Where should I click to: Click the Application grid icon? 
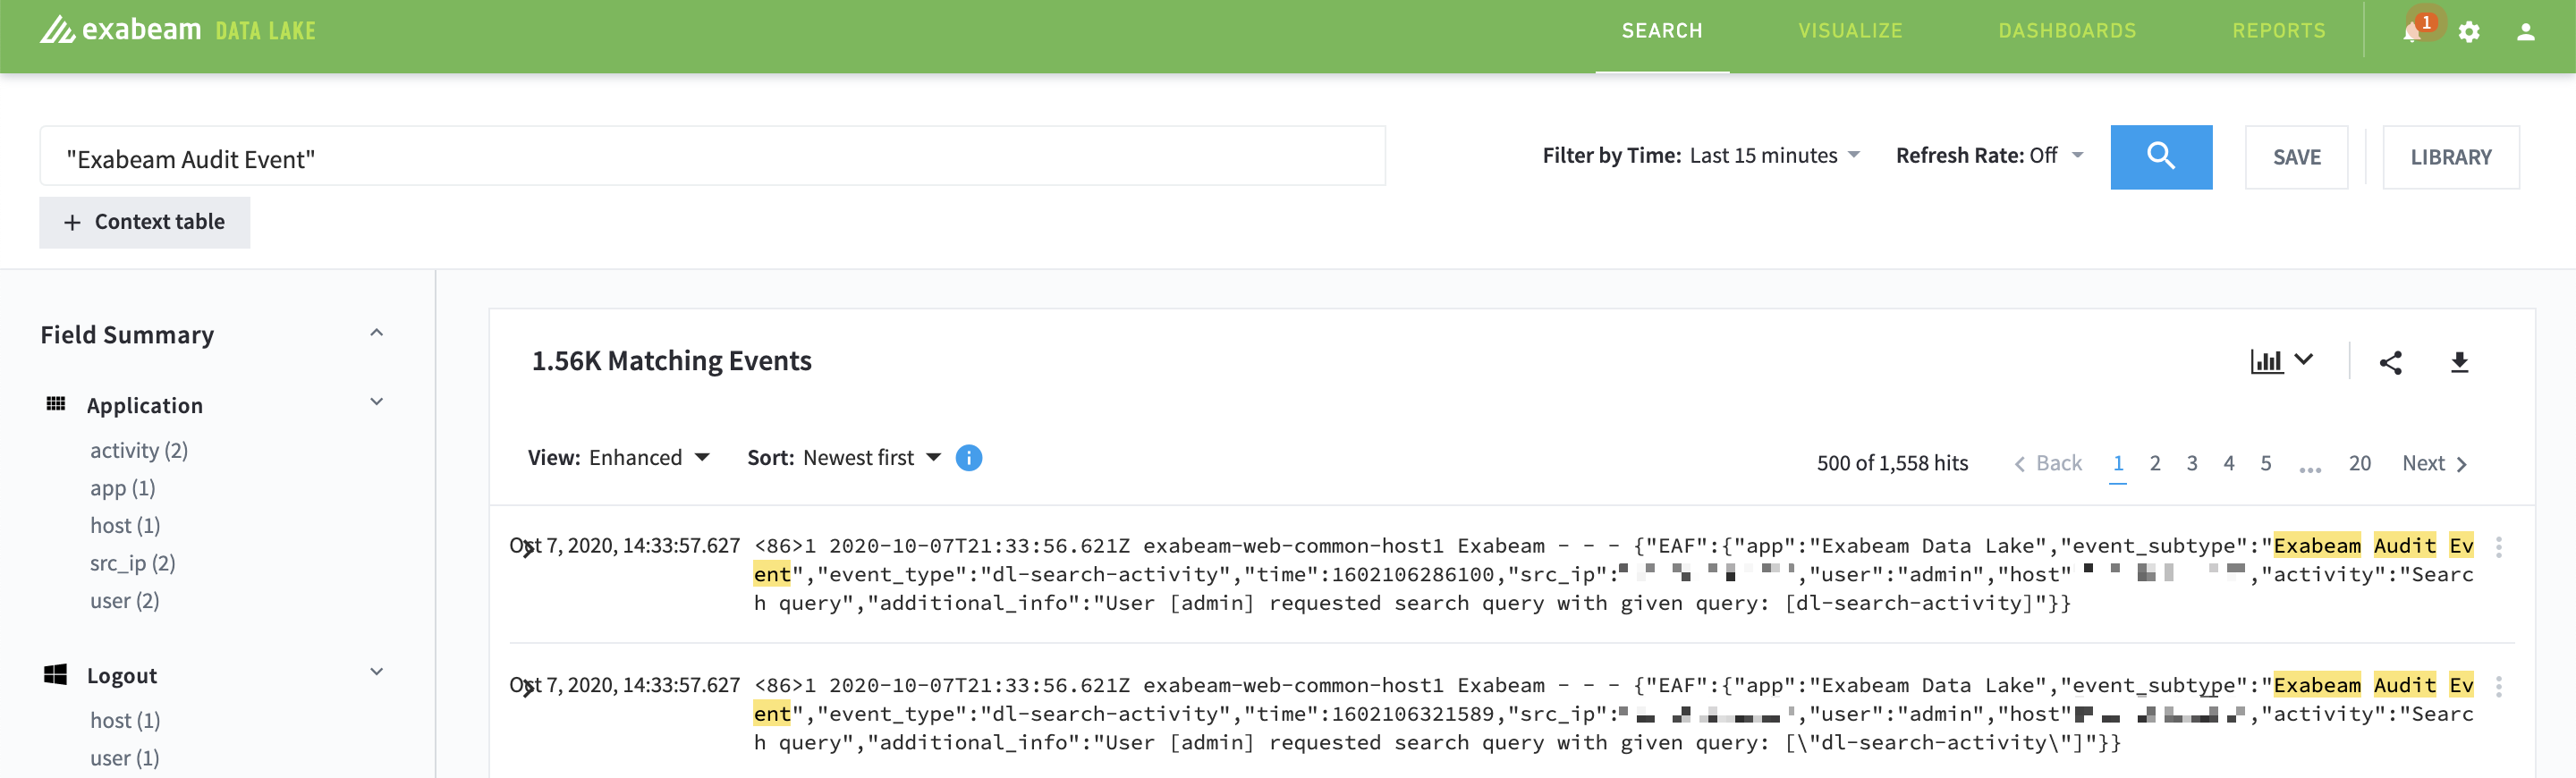pos(56,404)
